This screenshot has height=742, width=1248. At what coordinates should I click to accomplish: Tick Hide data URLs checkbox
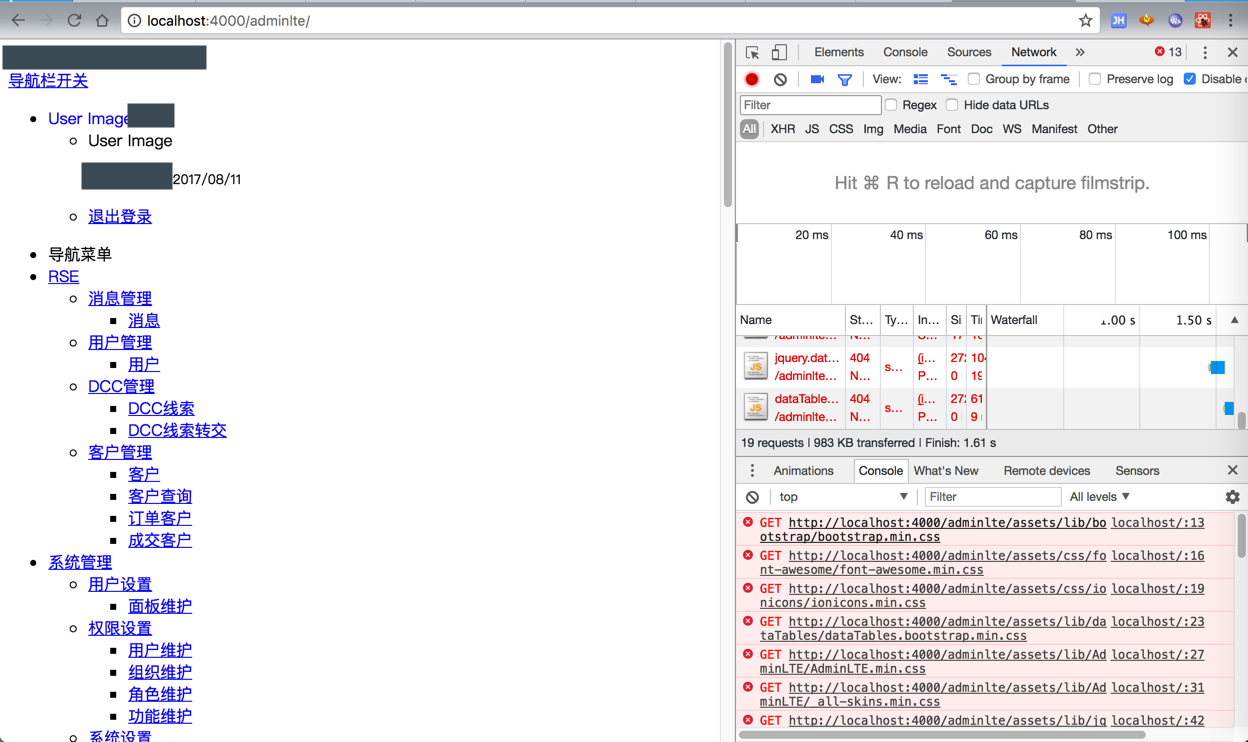click(x=952, y=105)
